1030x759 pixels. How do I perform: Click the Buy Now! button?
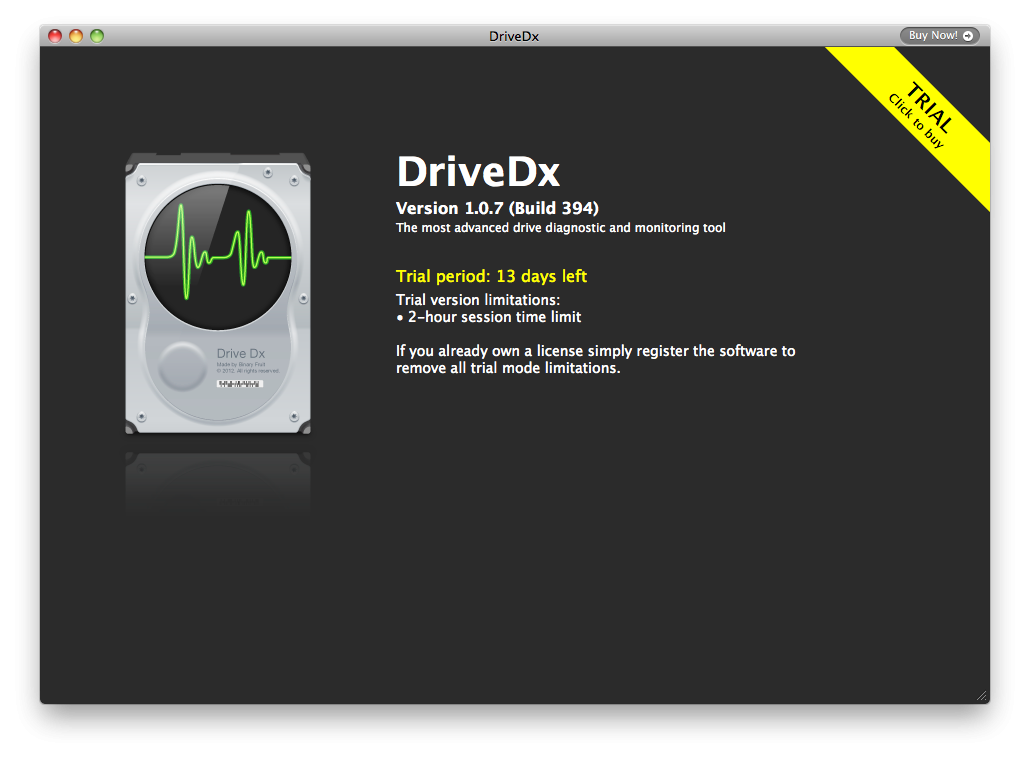939,35
